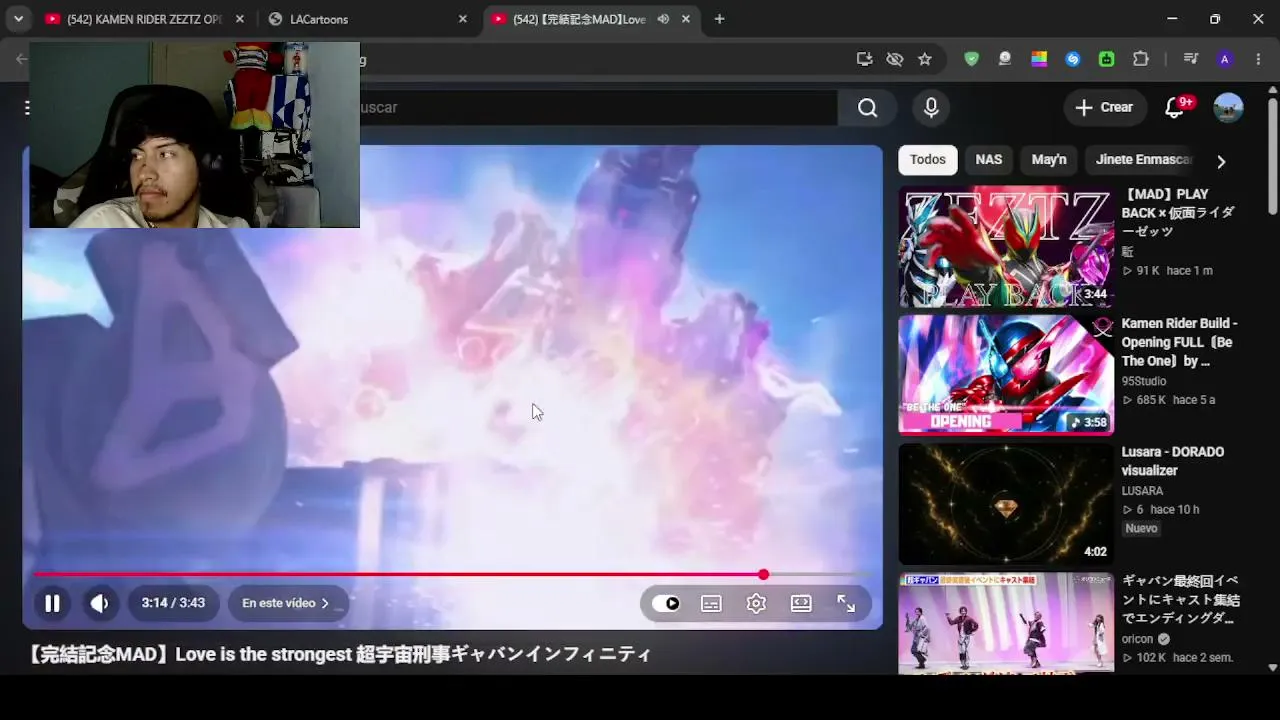Open the notifications bell showing 9+
The width and height of the screenshot is (1280, 720).
click(1176, 108)
